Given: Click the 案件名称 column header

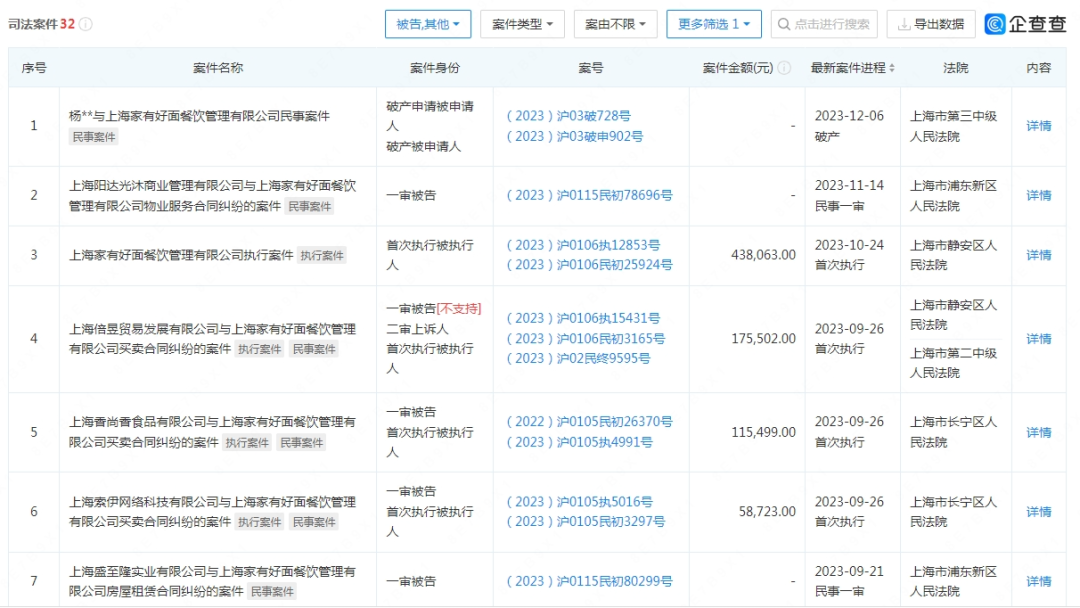Looking at the screenshot, I should pyautogui.click(x=217, y=68).
